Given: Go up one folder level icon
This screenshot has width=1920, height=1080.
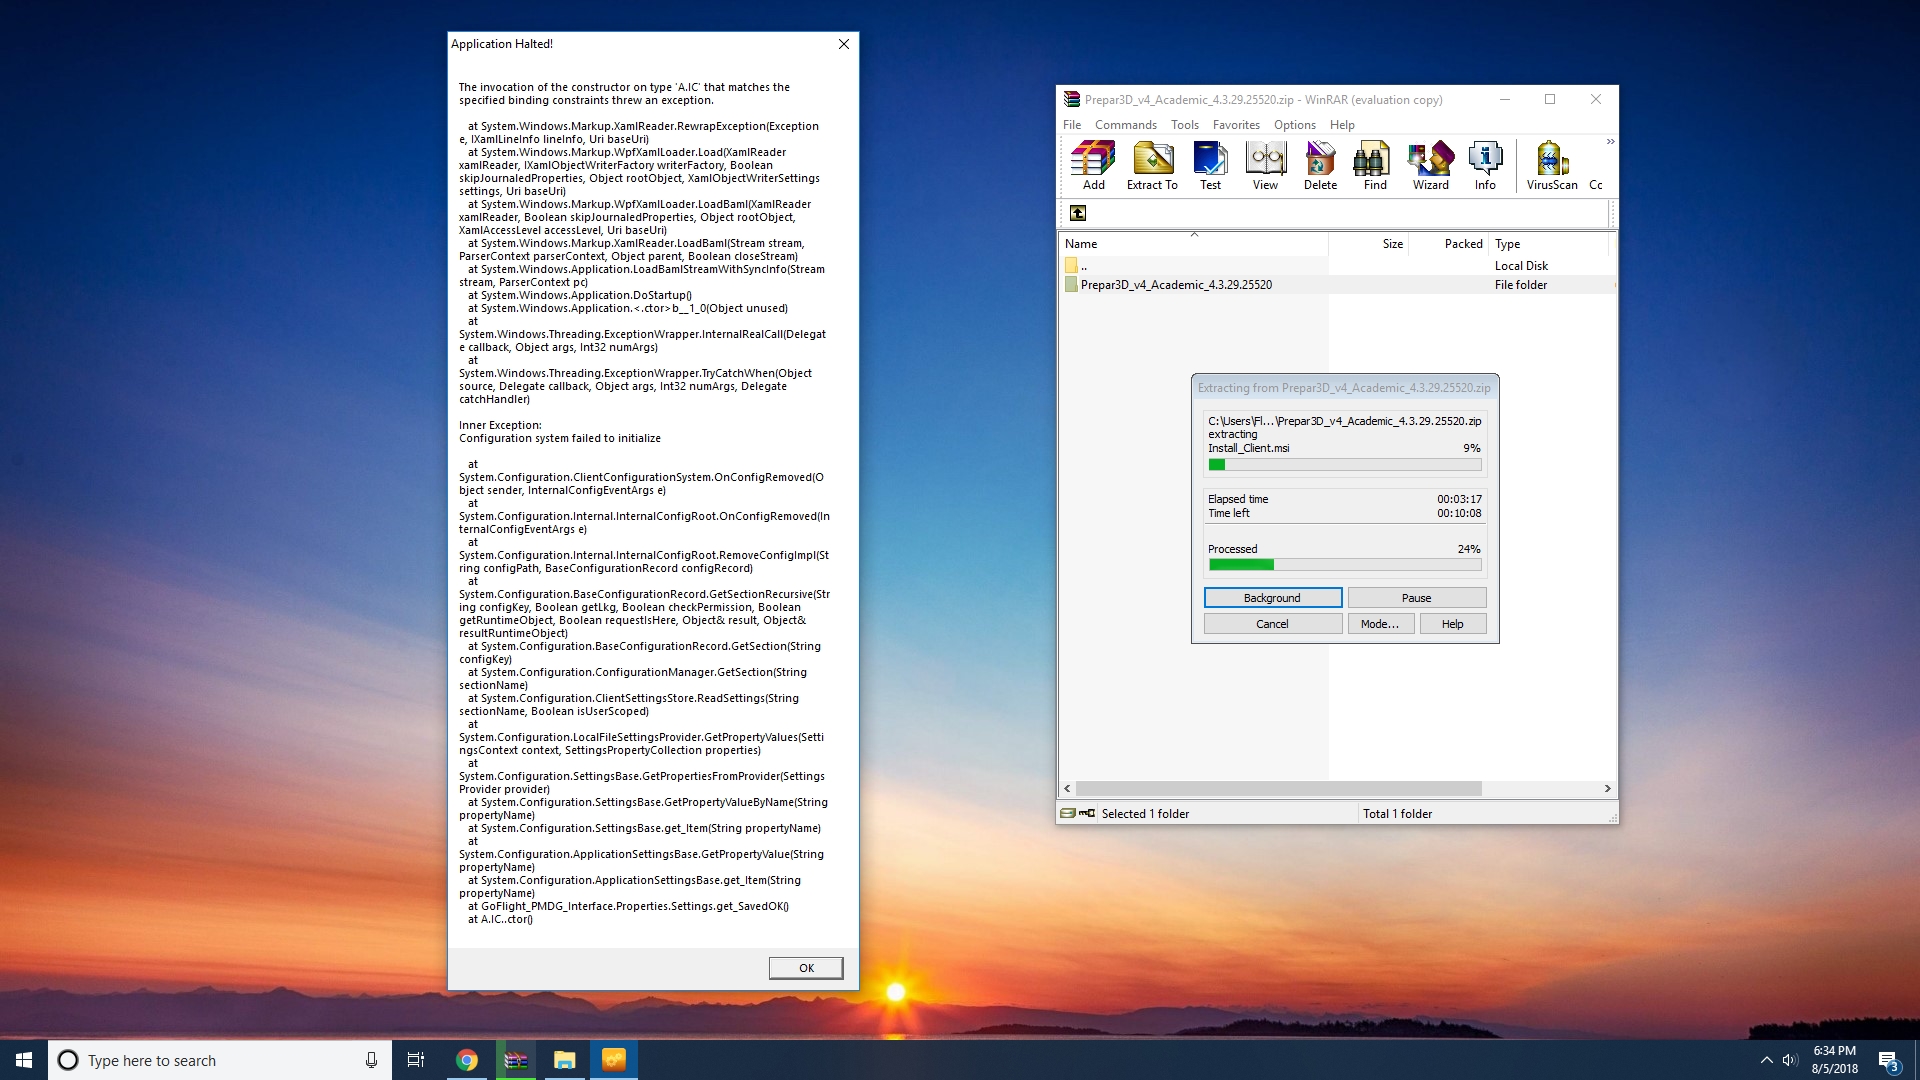Looking at the screenshot, I should point(1078,213).
